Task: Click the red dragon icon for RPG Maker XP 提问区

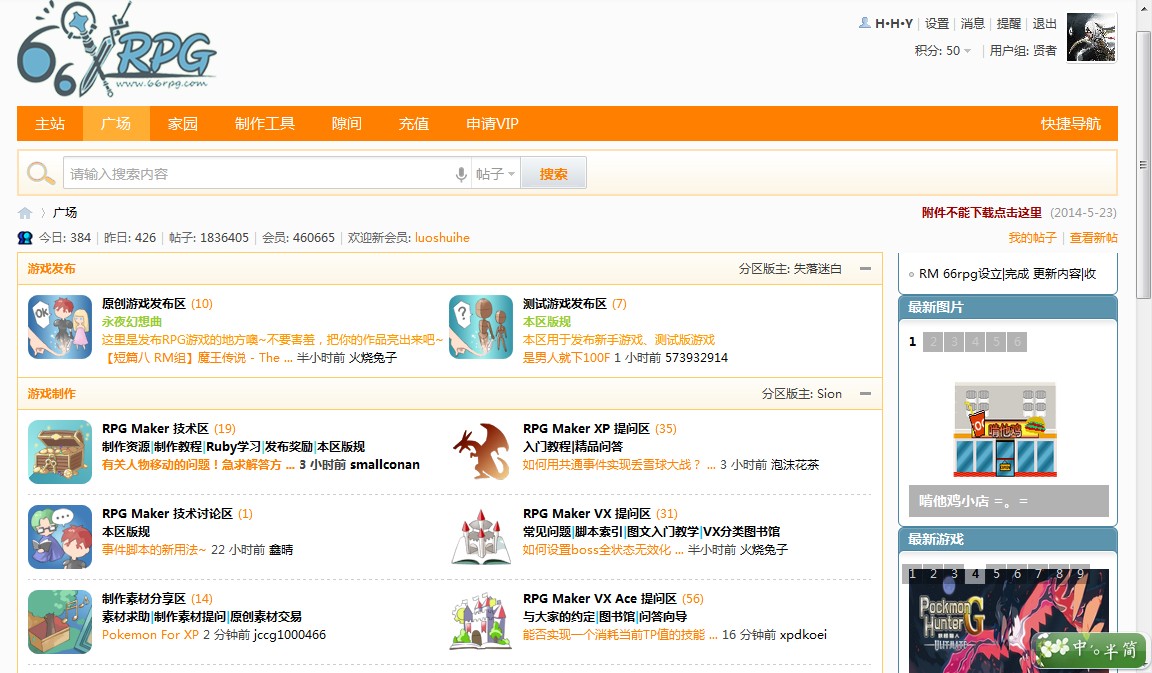Action: click(x=480, y=452)
